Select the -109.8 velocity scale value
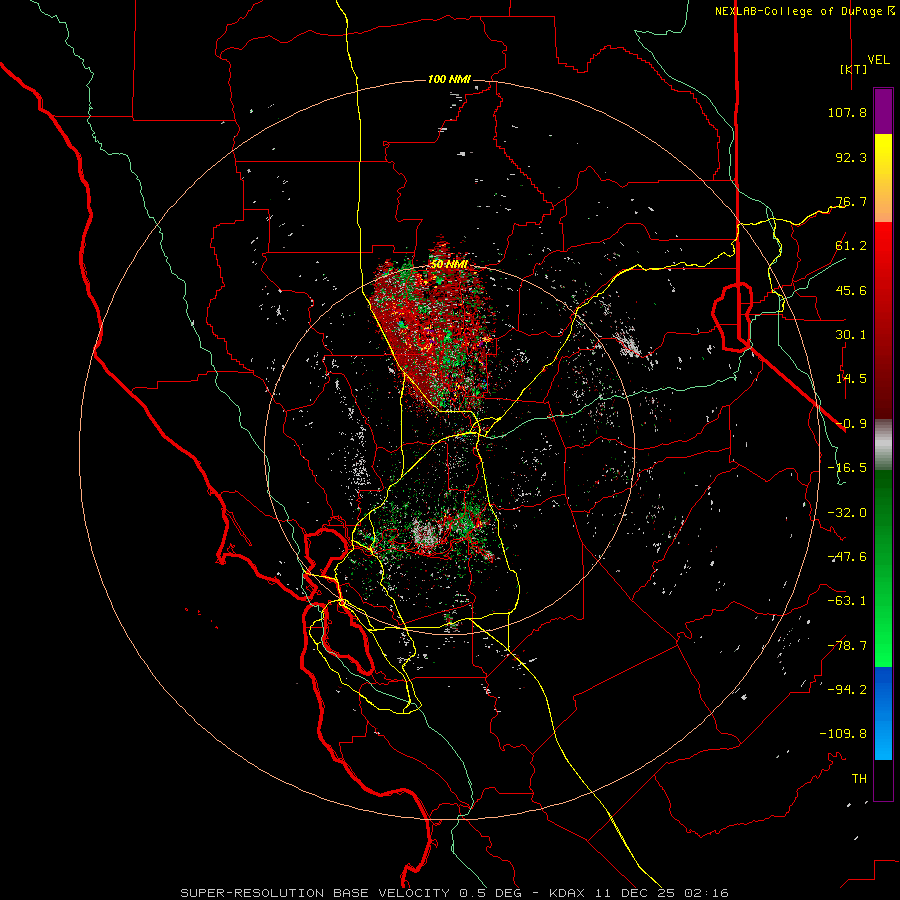 coord(843,734)
